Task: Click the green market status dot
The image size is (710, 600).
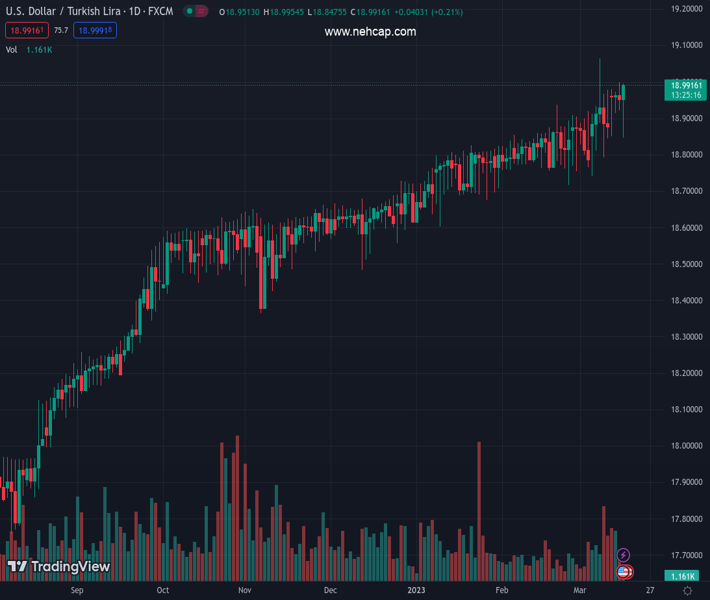Action: 188,12
